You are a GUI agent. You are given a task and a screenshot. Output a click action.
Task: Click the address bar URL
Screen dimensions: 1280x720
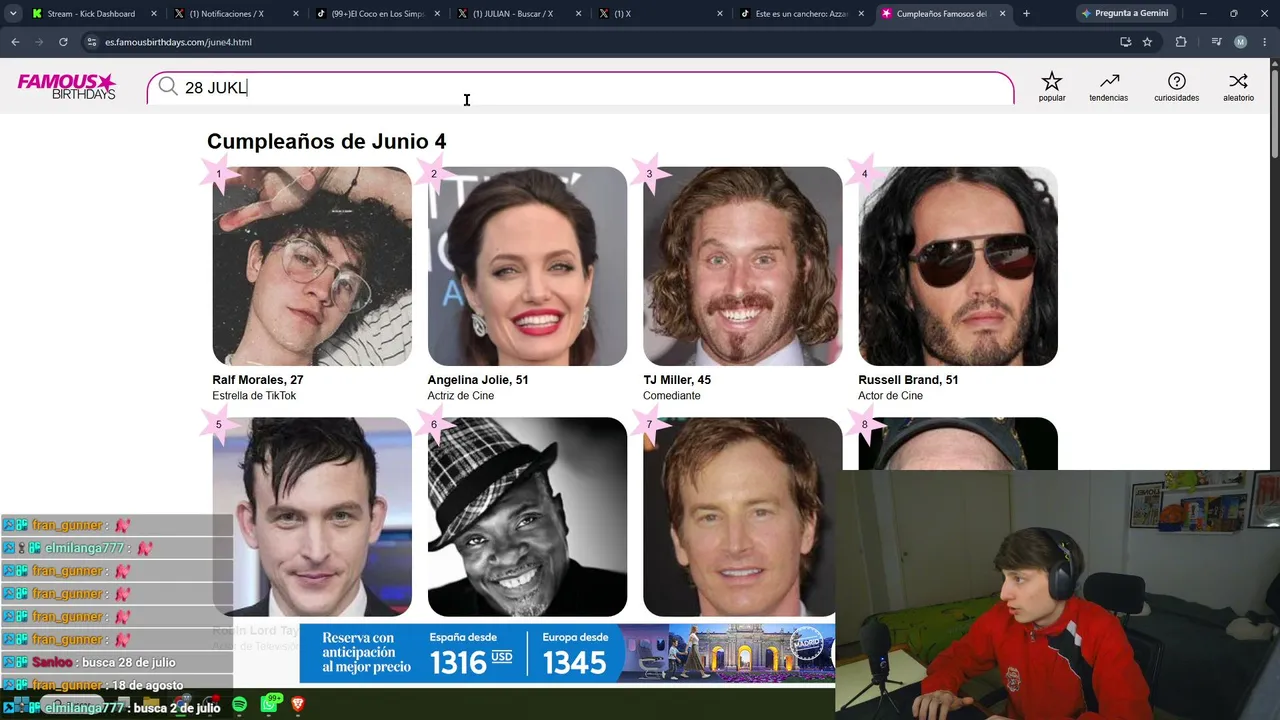point(178,42)
